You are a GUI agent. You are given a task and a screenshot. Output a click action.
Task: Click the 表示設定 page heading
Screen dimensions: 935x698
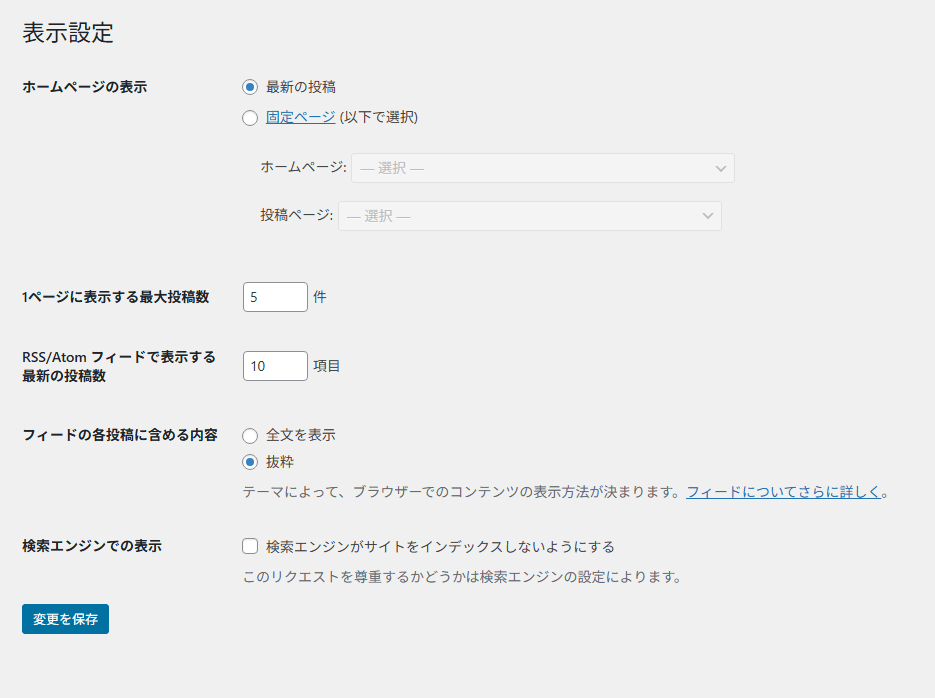click(68, 33)
